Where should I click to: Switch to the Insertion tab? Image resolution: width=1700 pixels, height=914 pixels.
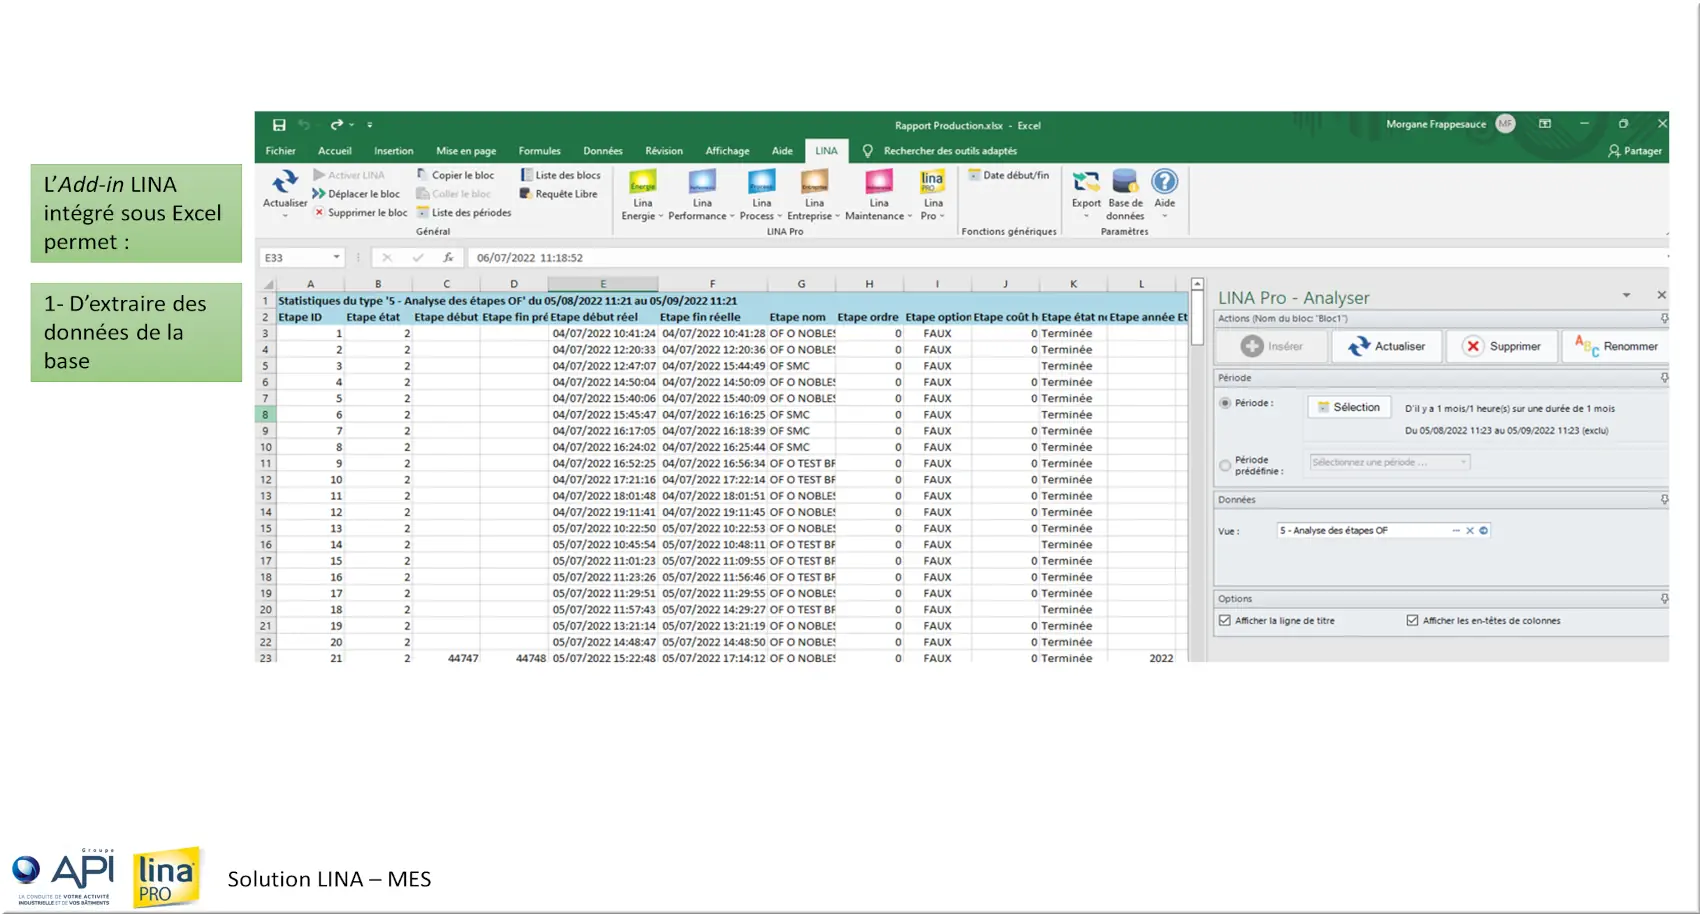click(393, 151)
